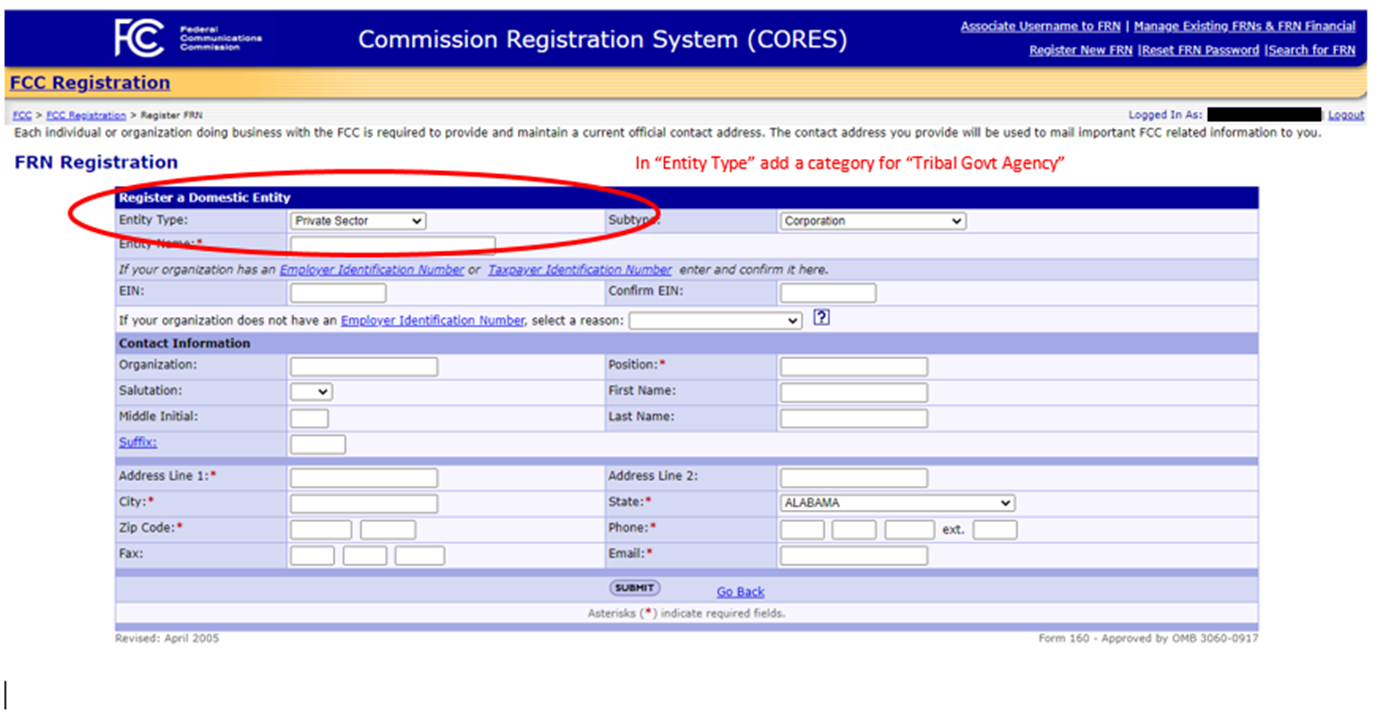1377x719 pixels.
Task: Click the Email input field
Action: point(853,555)
